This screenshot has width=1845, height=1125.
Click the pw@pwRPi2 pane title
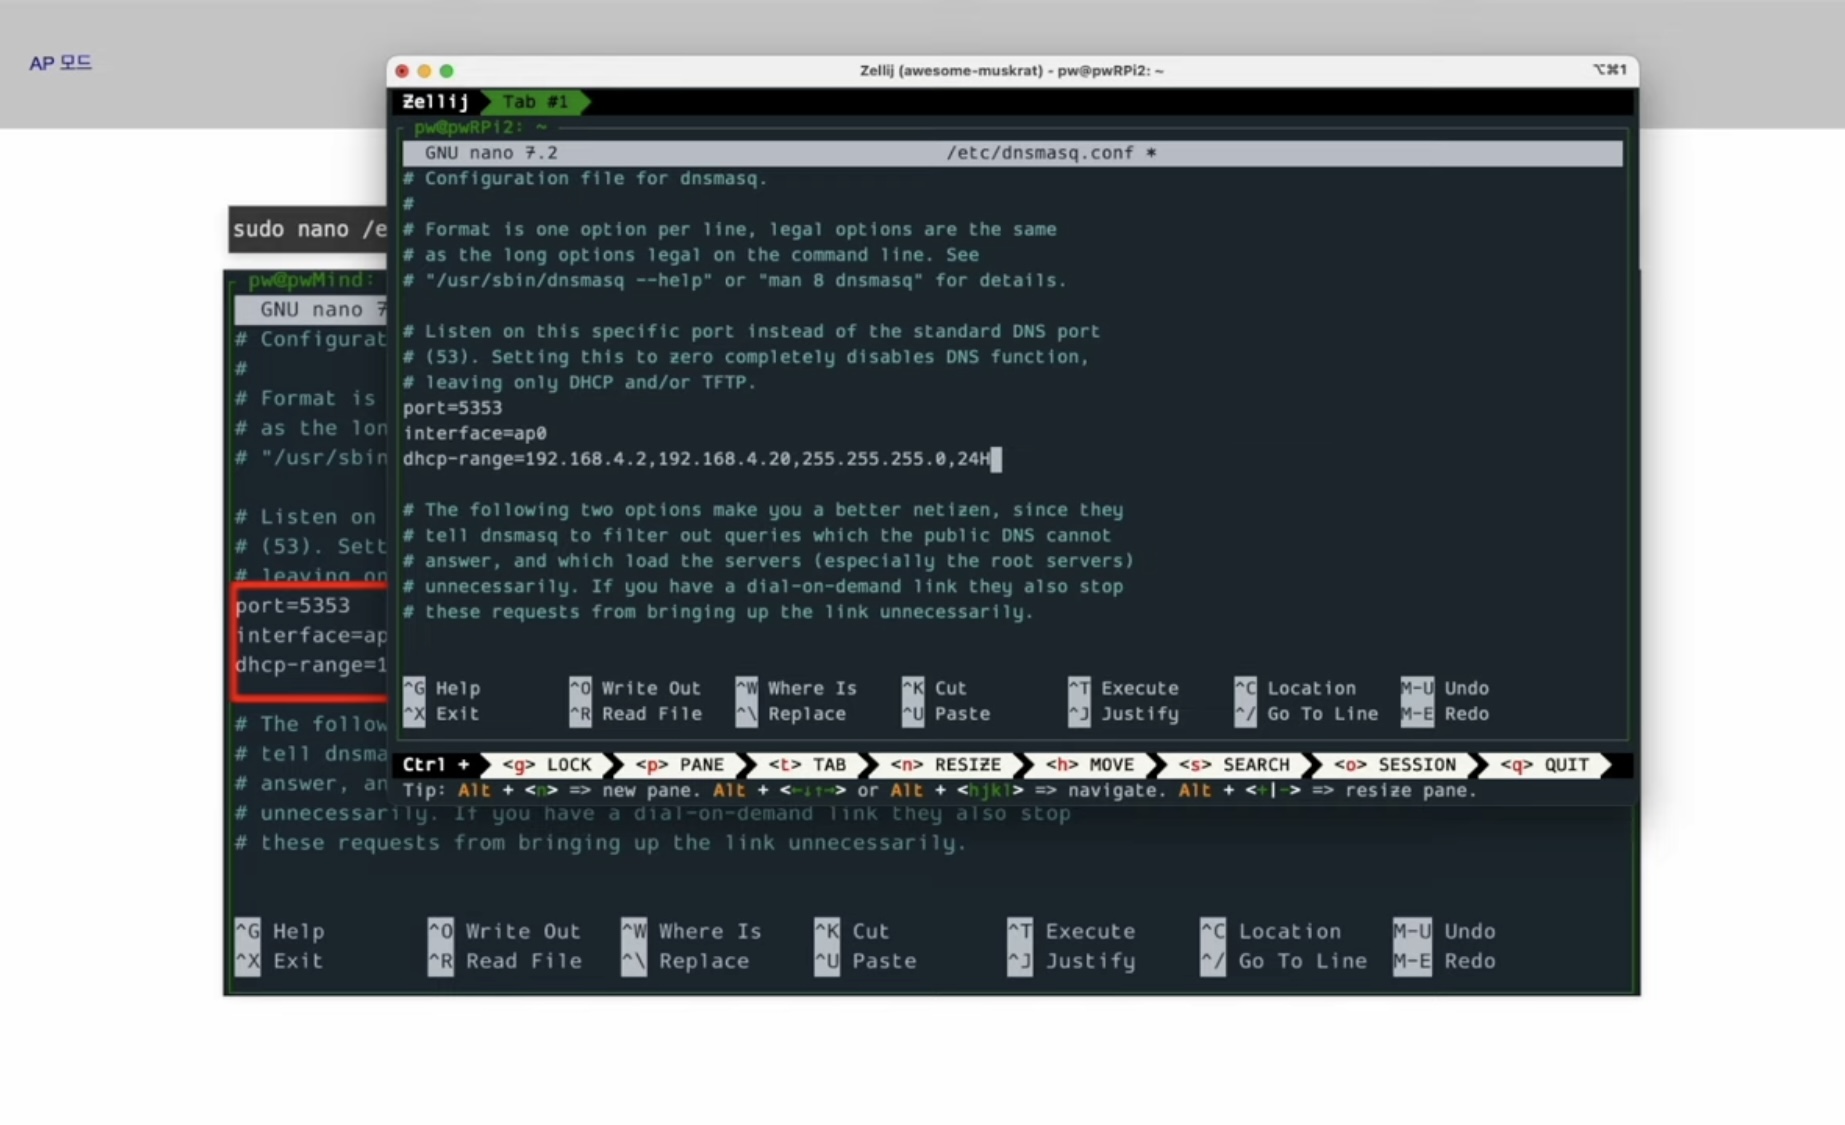coord(480,127)
